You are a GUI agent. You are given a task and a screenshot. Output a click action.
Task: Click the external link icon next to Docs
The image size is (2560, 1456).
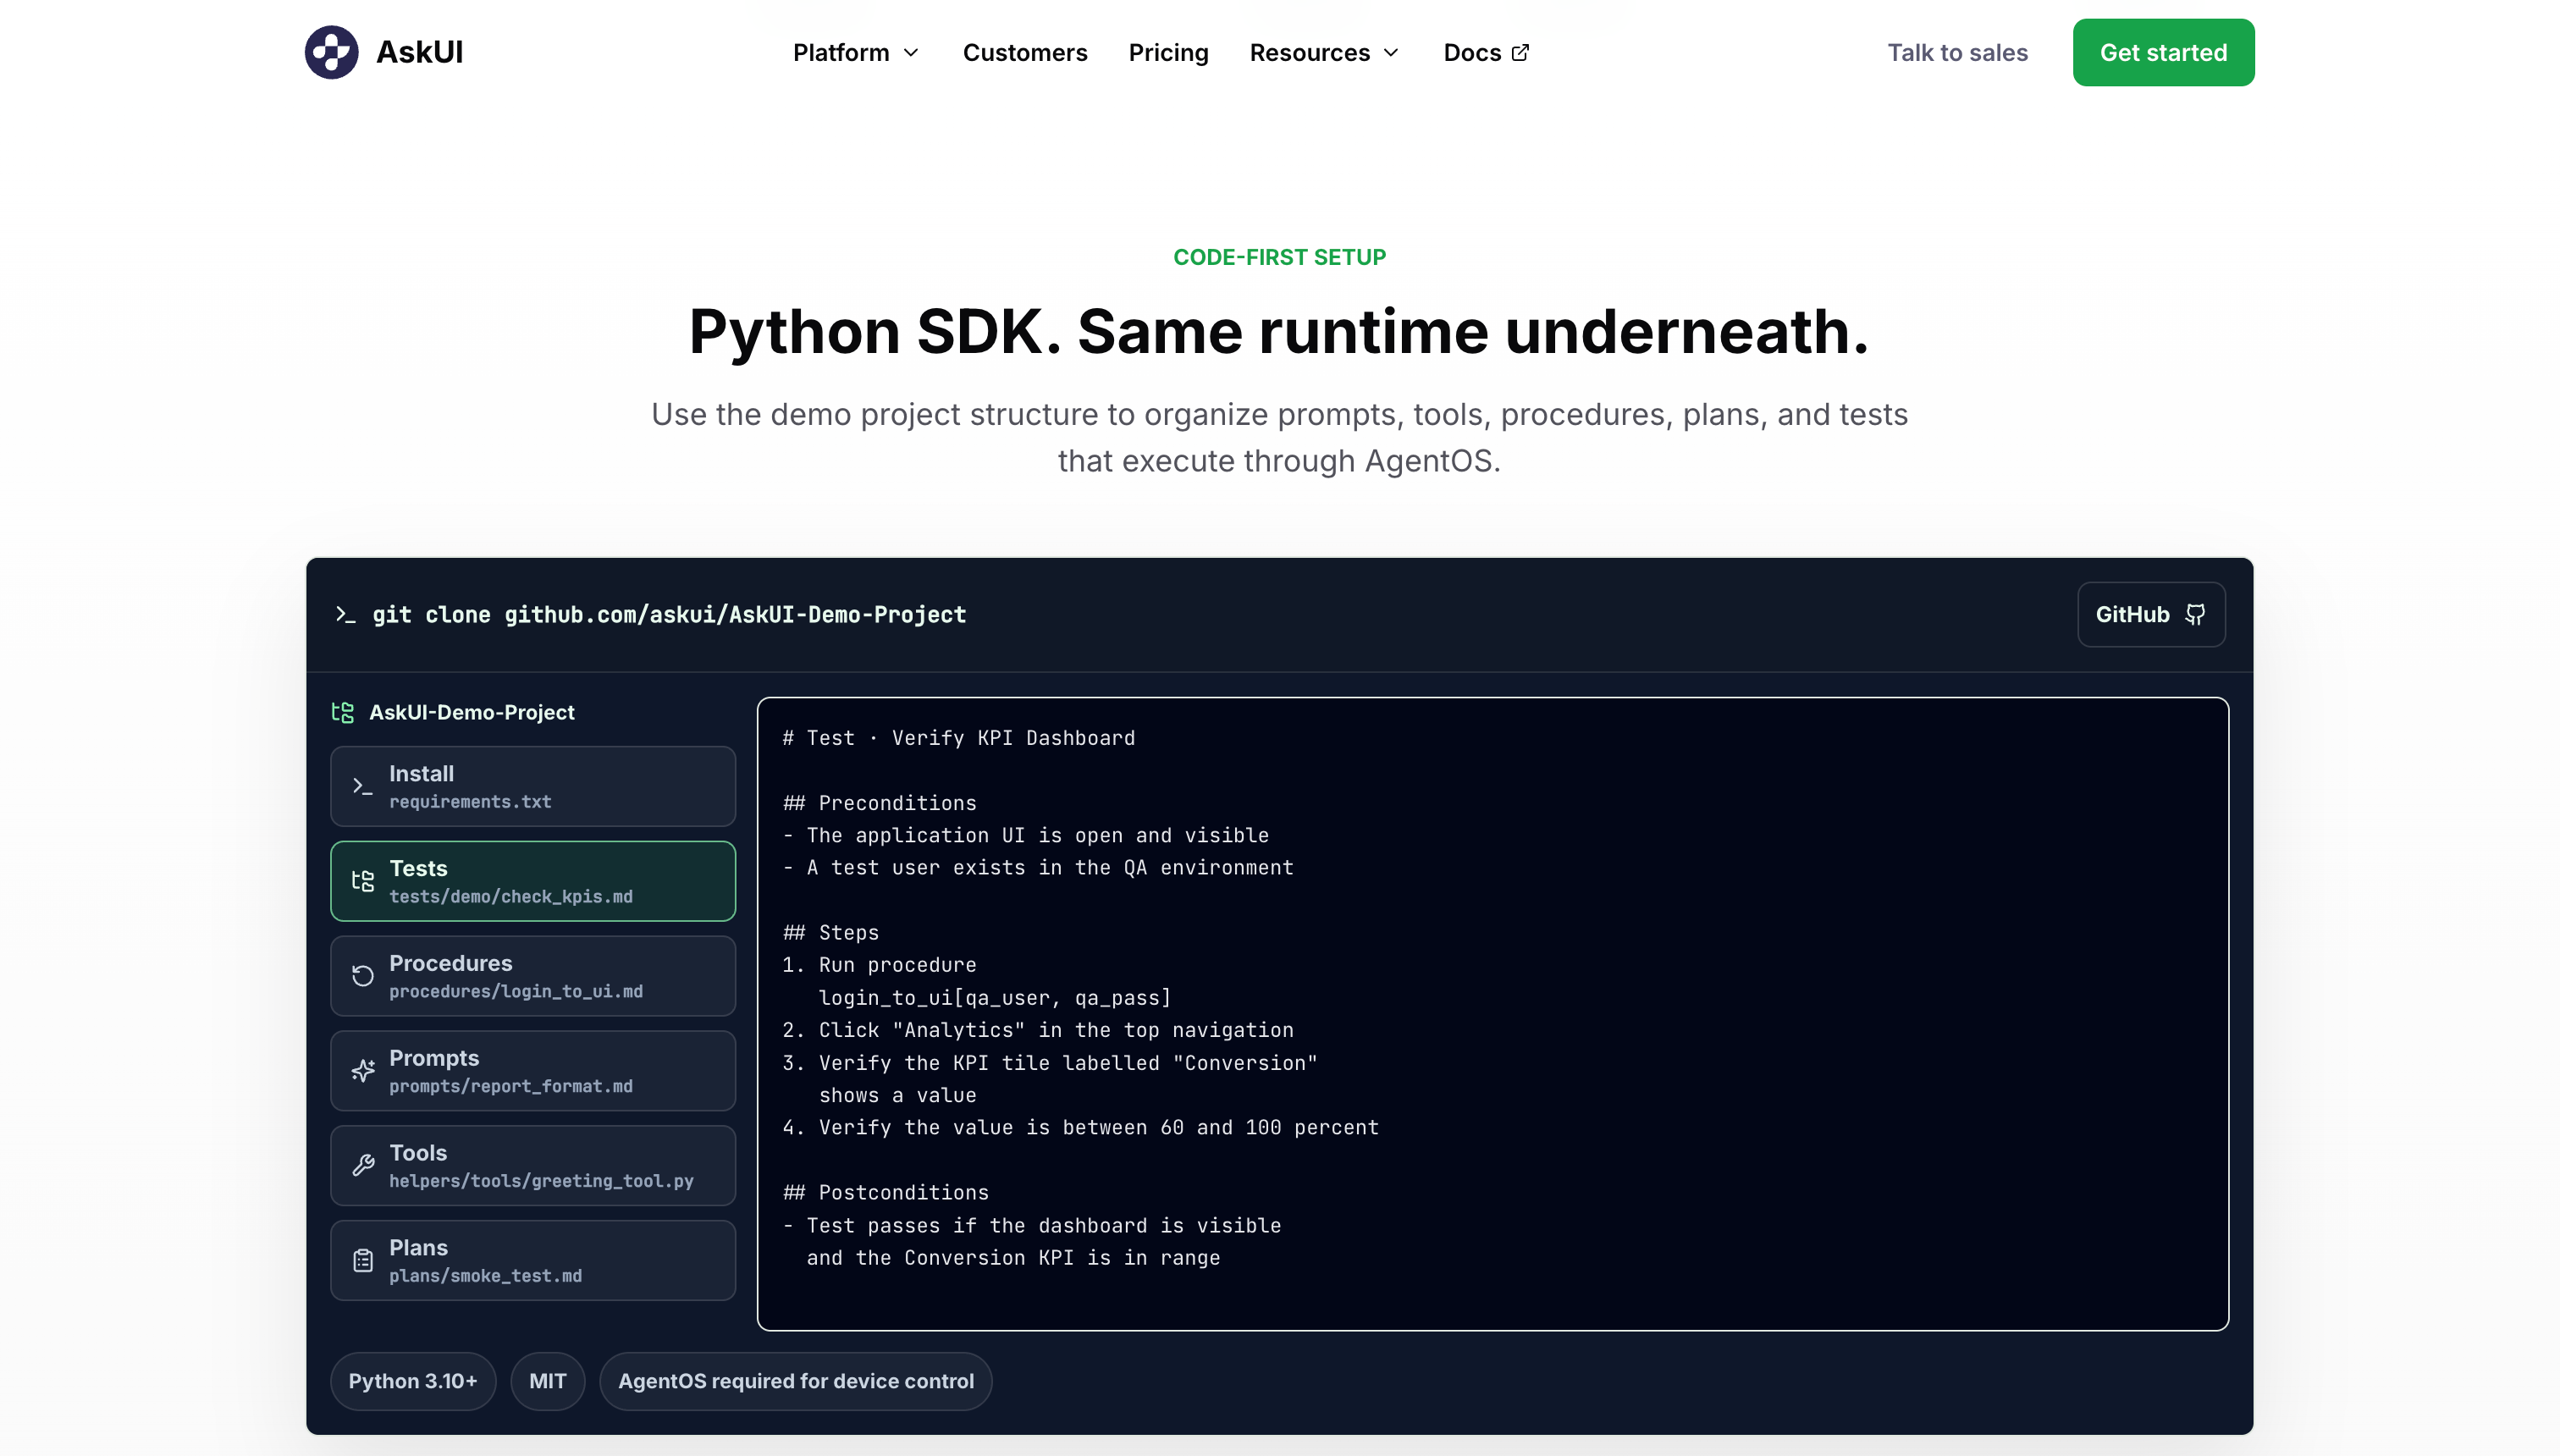(x=1520, y=52)
